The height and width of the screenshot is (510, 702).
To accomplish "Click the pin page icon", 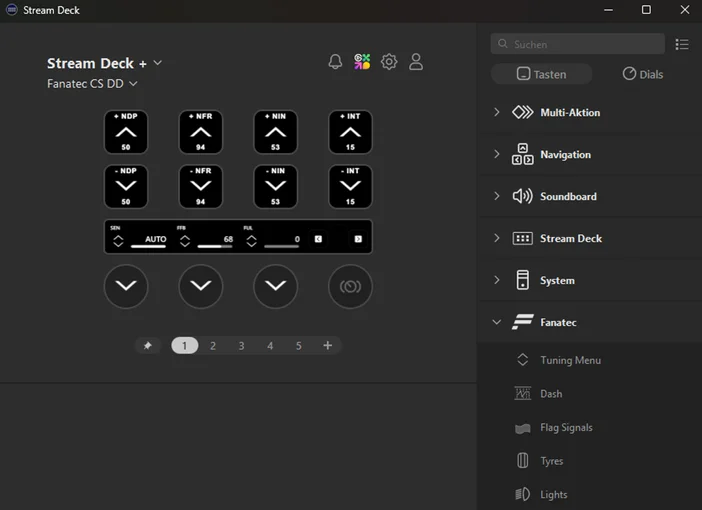I will (x=147, y=346).
